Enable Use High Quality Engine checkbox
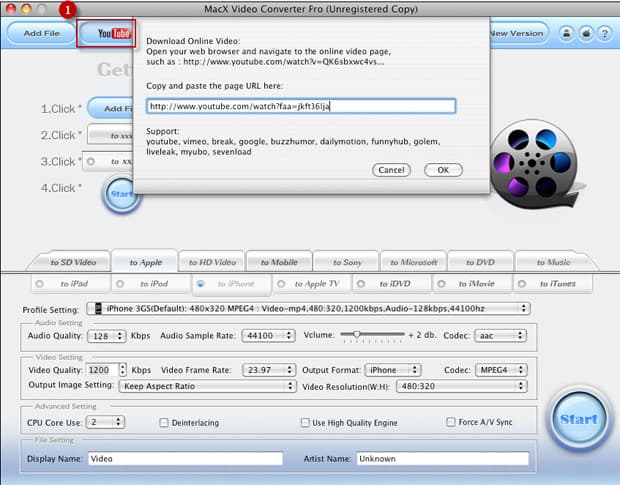The image size is (620, 485). pos(305,423)
